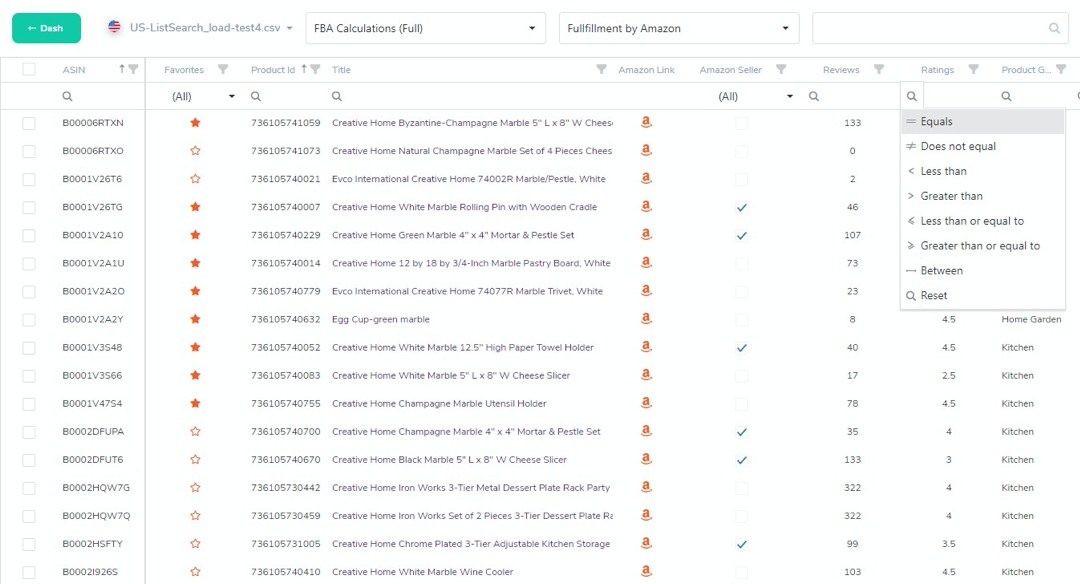Check the row checkbox for B00006RTXN
1080x584 pixels.
(29, 123)
